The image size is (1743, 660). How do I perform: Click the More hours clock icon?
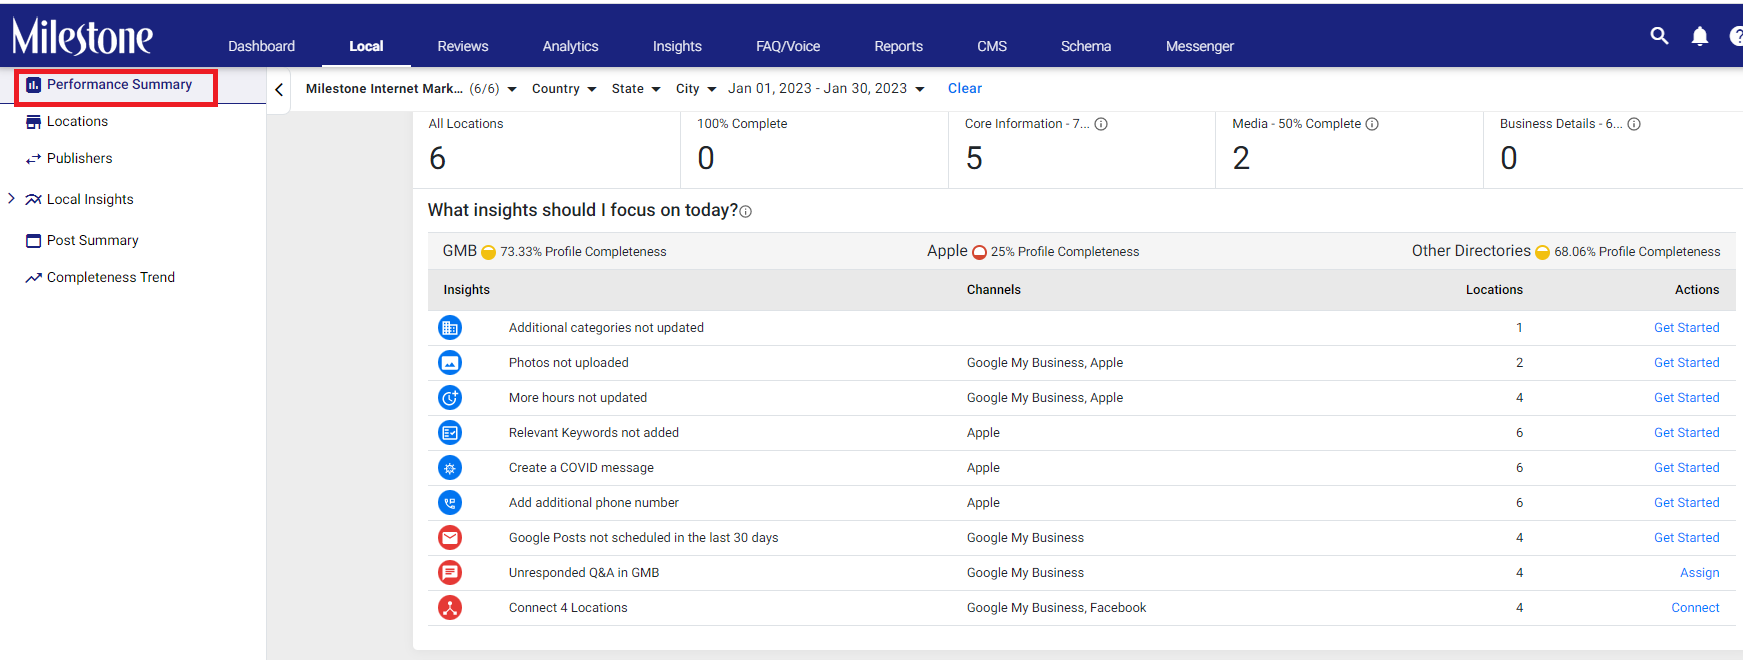coord(450,398)
